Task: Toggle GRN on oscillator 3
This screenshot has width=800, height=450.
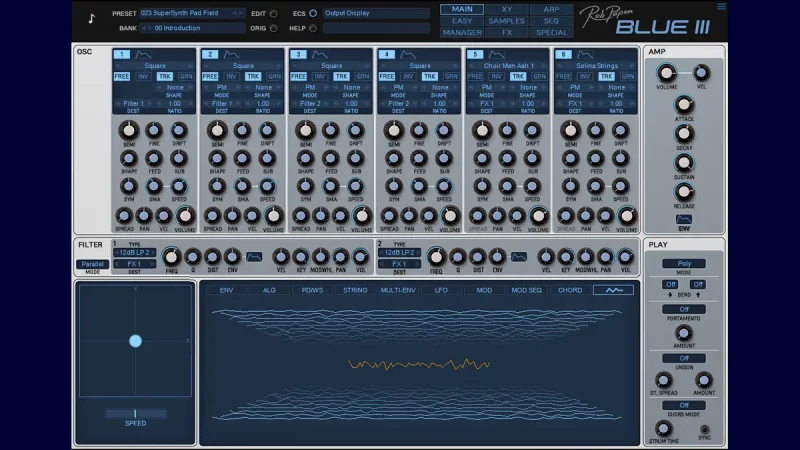Action: [361, 76]
